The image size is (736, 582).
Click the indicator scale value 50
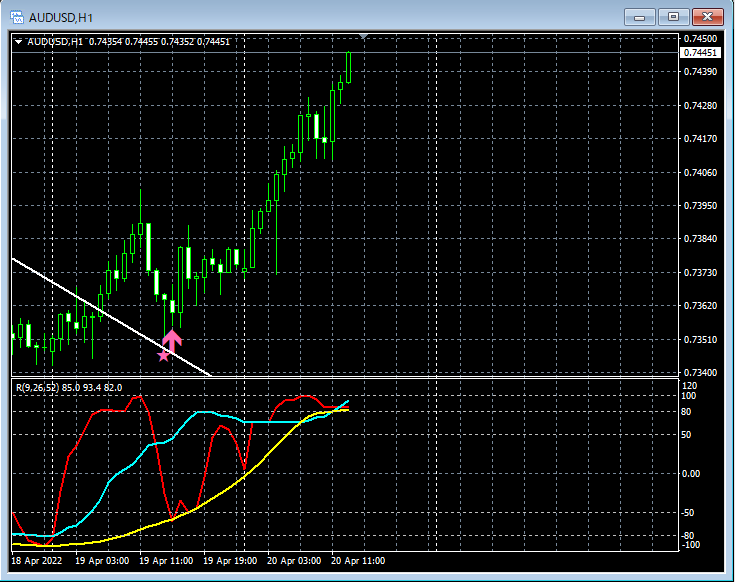click(x=686, y=435)
